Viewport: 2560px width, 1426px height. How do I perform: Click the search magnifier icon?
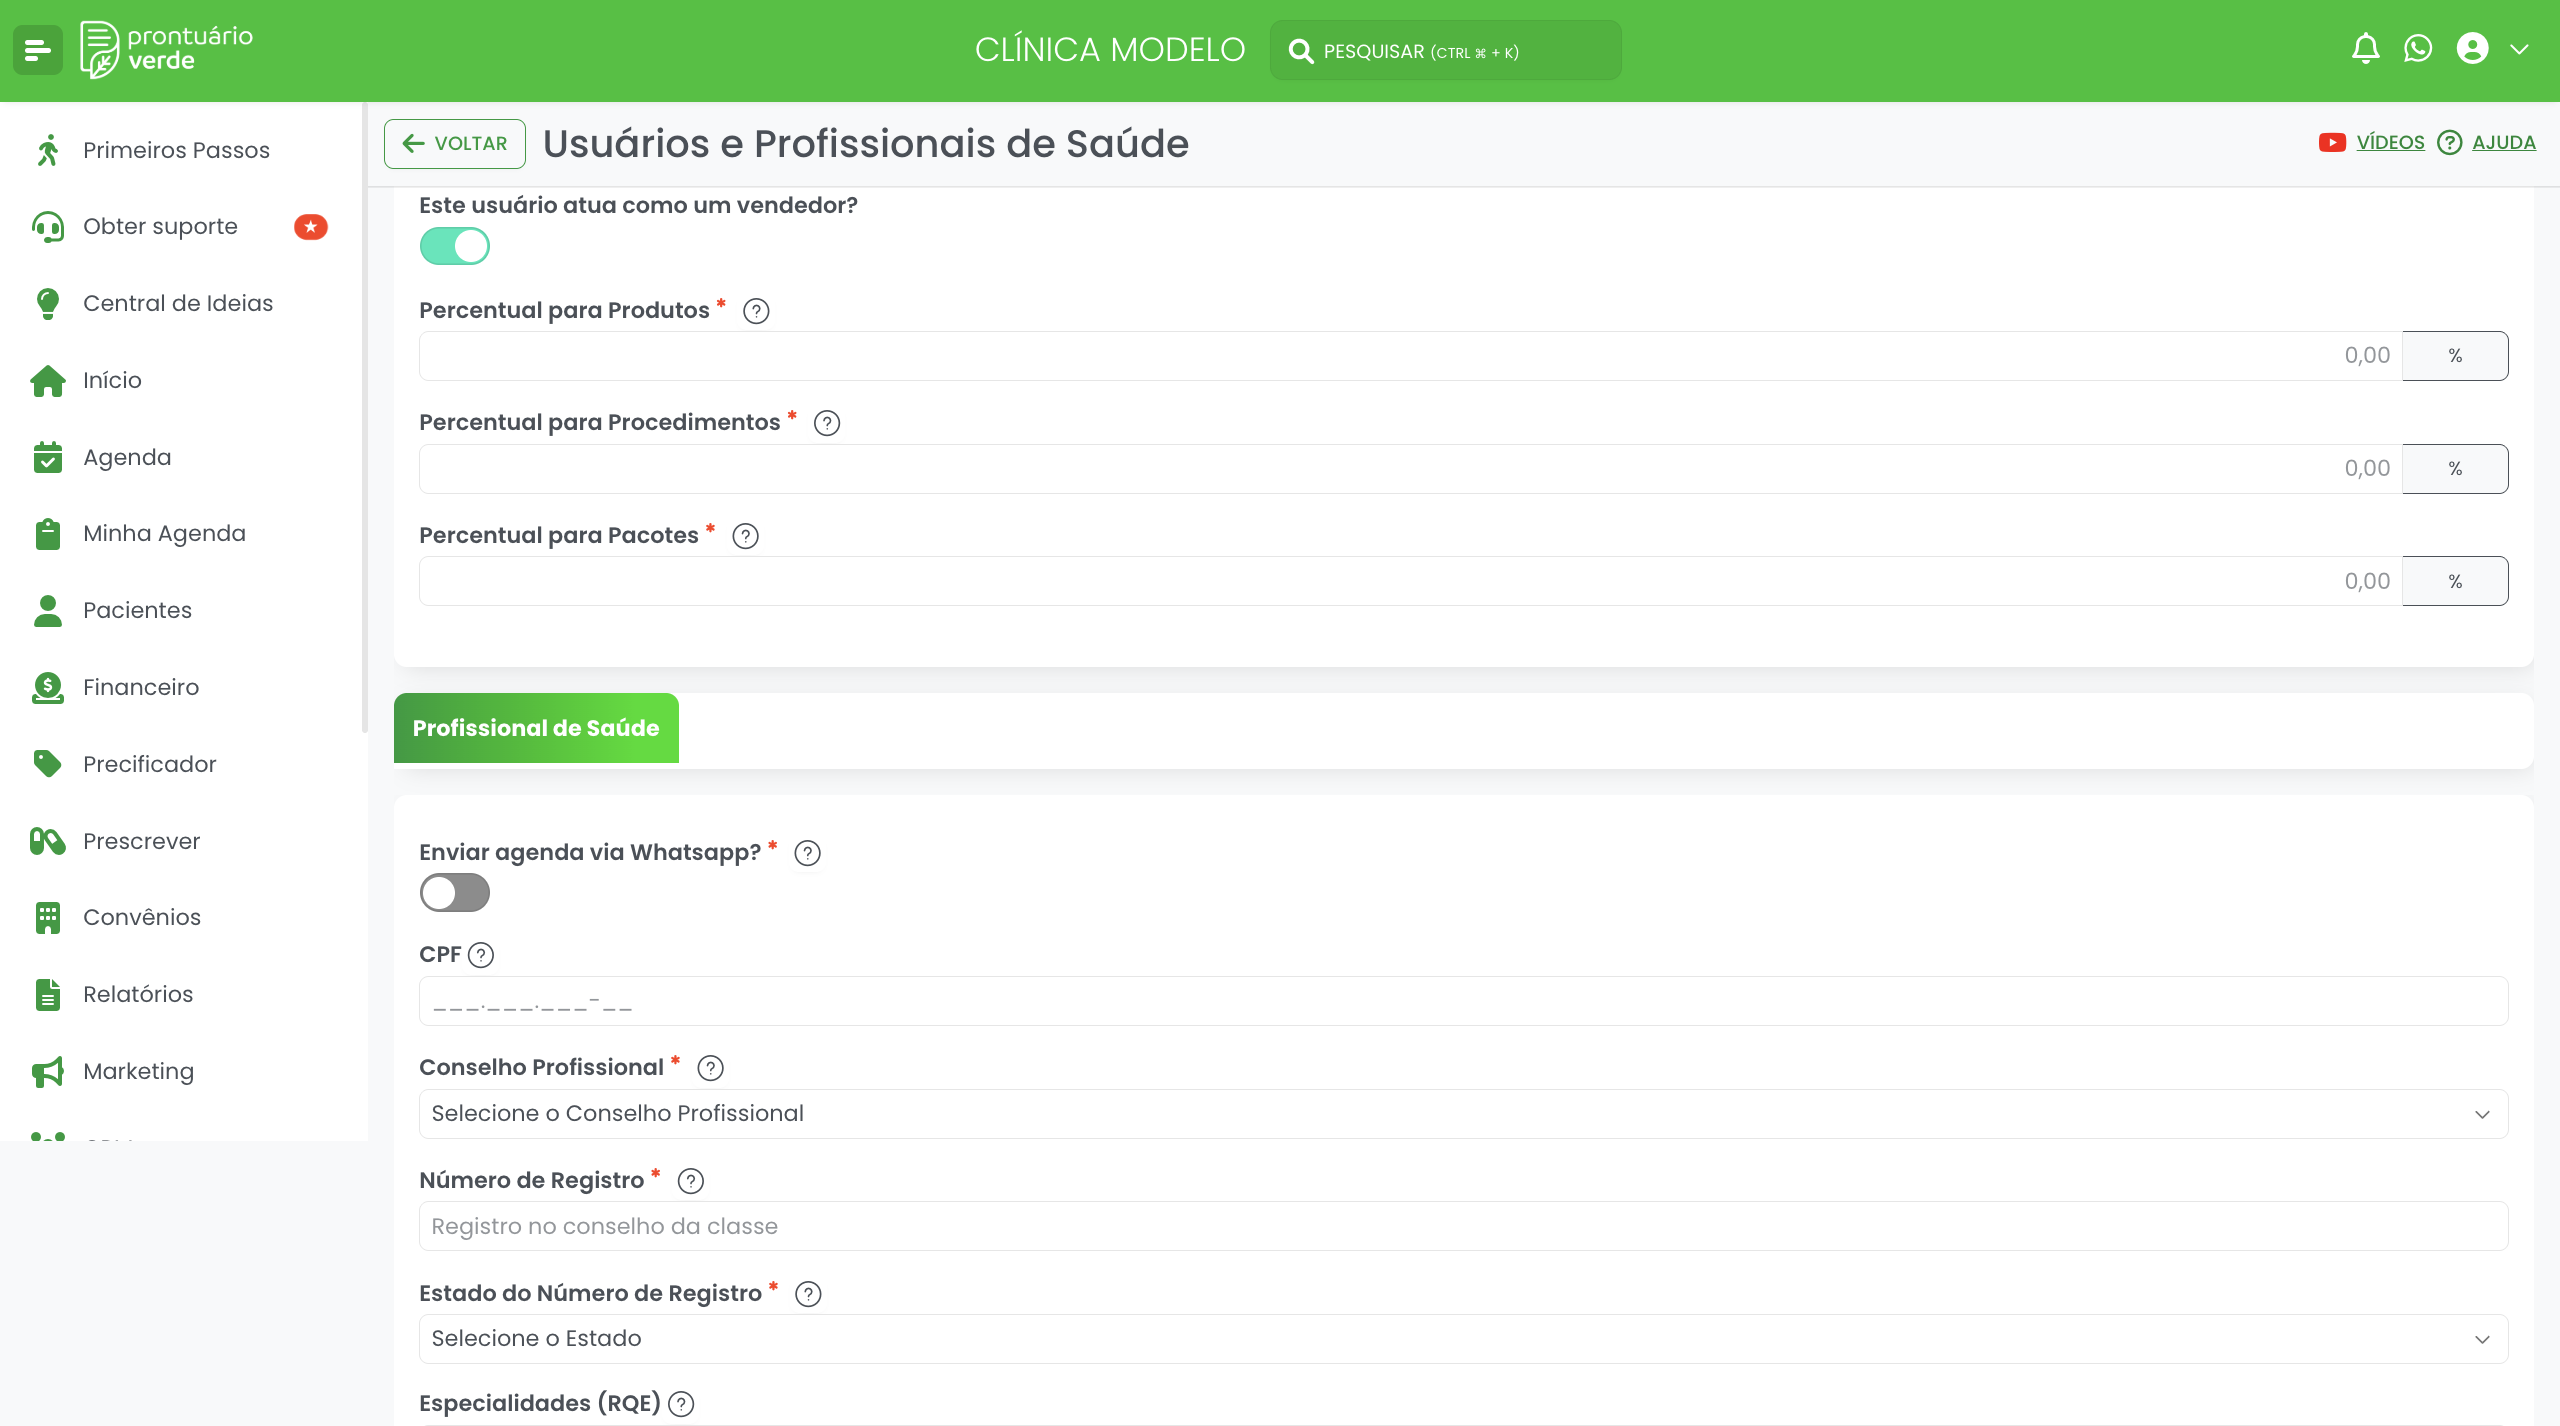point(1300,51)
